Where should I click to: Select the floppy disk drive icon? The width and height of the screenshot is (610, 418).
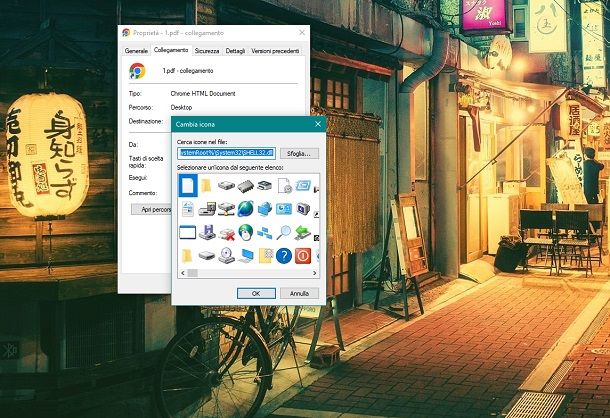tap(207, 232)
